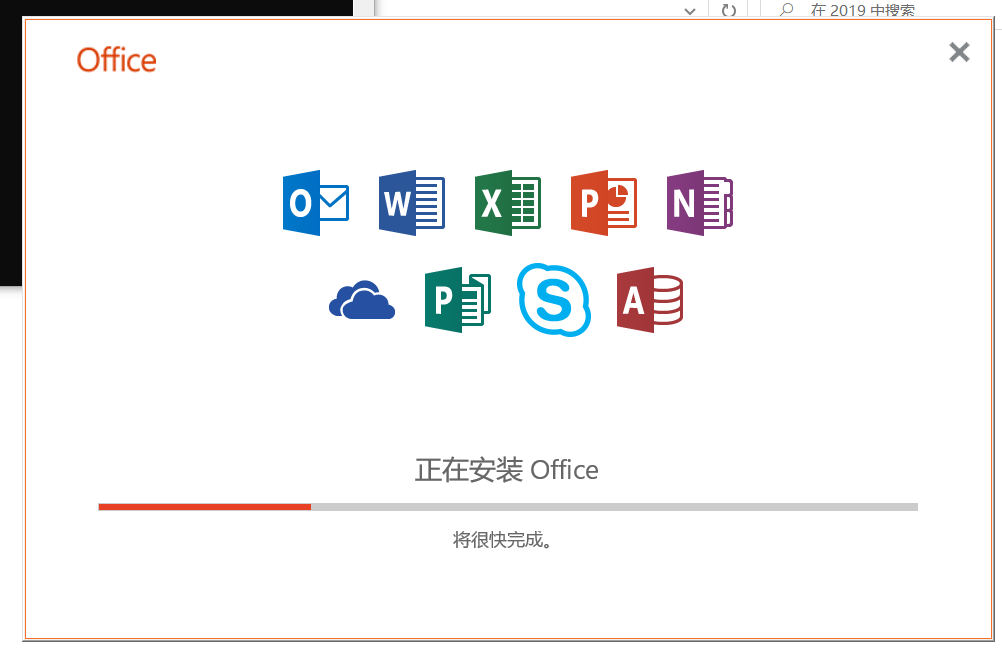Click the PowerPoint icon
The height and width of the screenshot is (669, 1002).
point(603,203)
